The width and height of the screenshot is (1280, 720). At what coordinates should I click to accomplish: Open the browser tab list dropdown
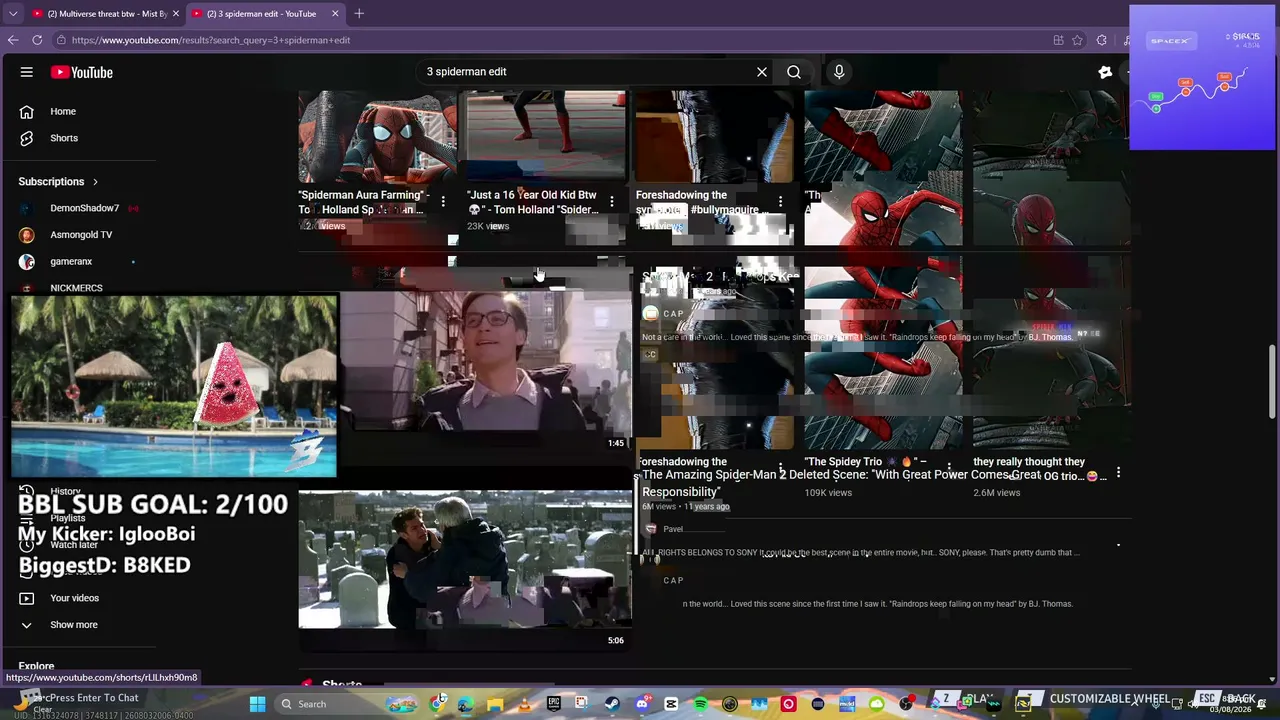(13, 14)
